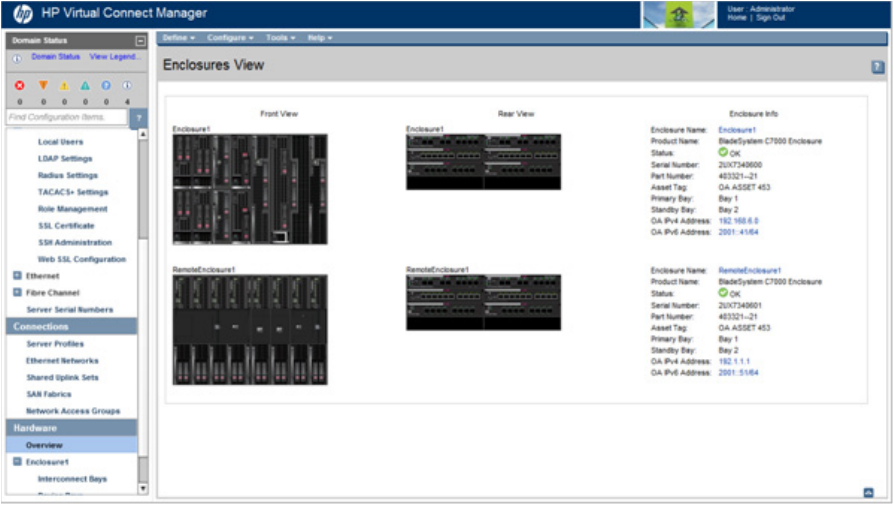894x505 pixels.
Task: Click the major status orange triangle icon
Action: pyautogui.click(x=43, y=85)
